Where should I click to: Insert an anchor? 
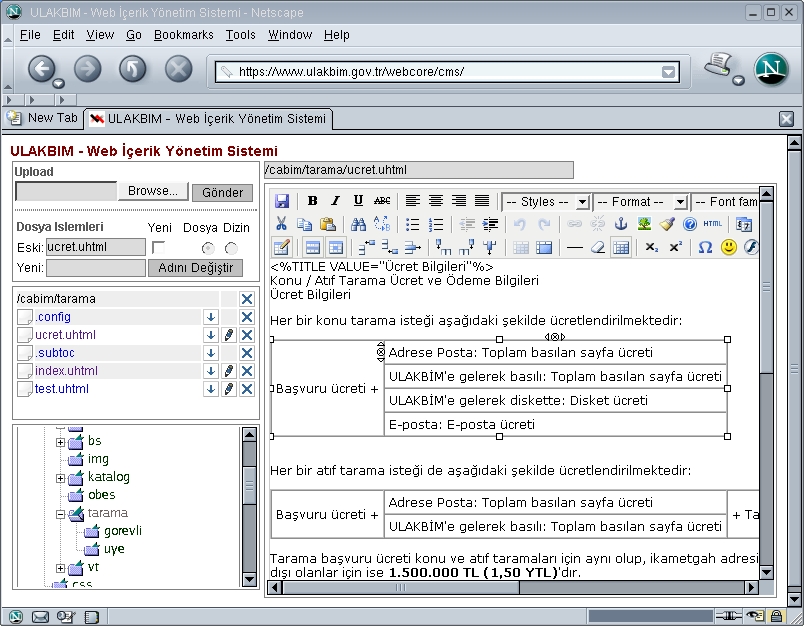click(621, 224)
